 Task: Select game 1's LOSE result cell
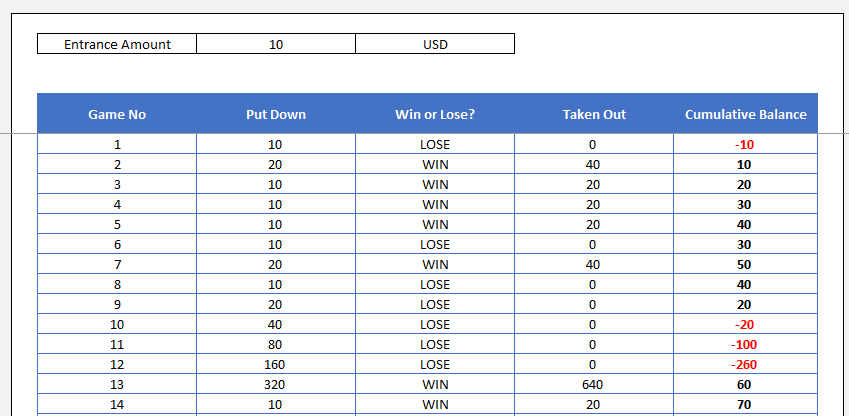[x=435, y=144]
